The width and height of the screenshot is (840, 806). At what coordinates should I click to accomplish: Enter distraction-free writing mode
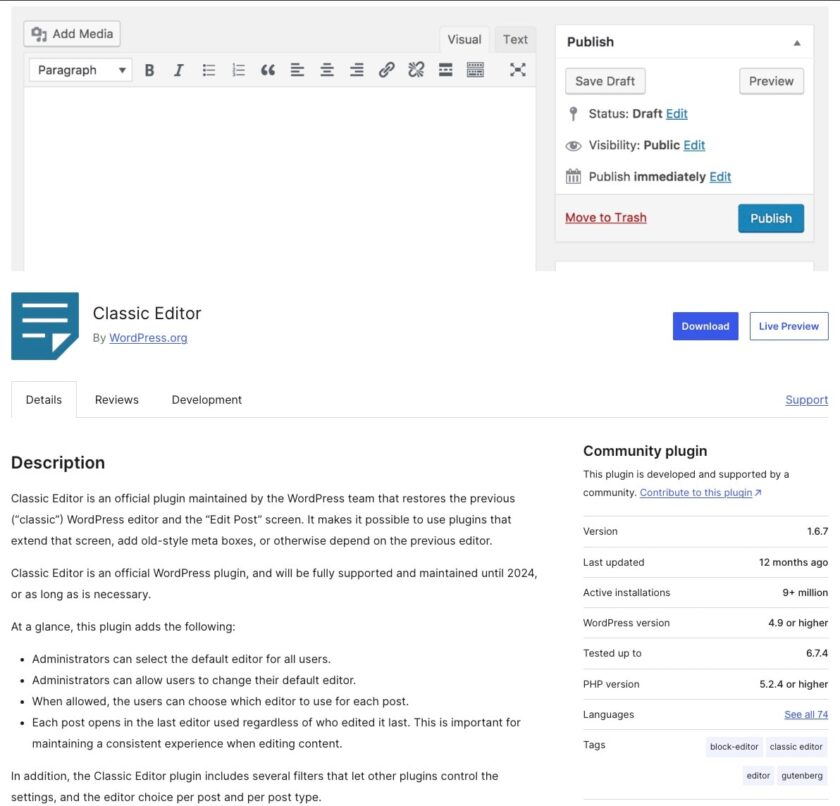pos(517,70)
